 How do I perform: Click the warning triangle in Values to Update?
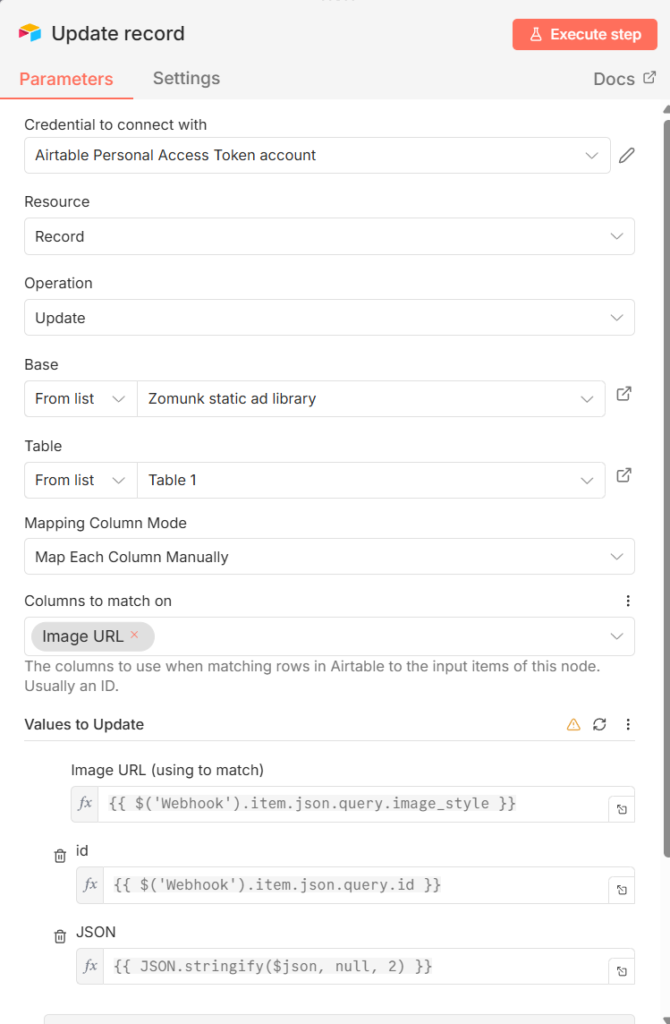click(x=573, y=724)
